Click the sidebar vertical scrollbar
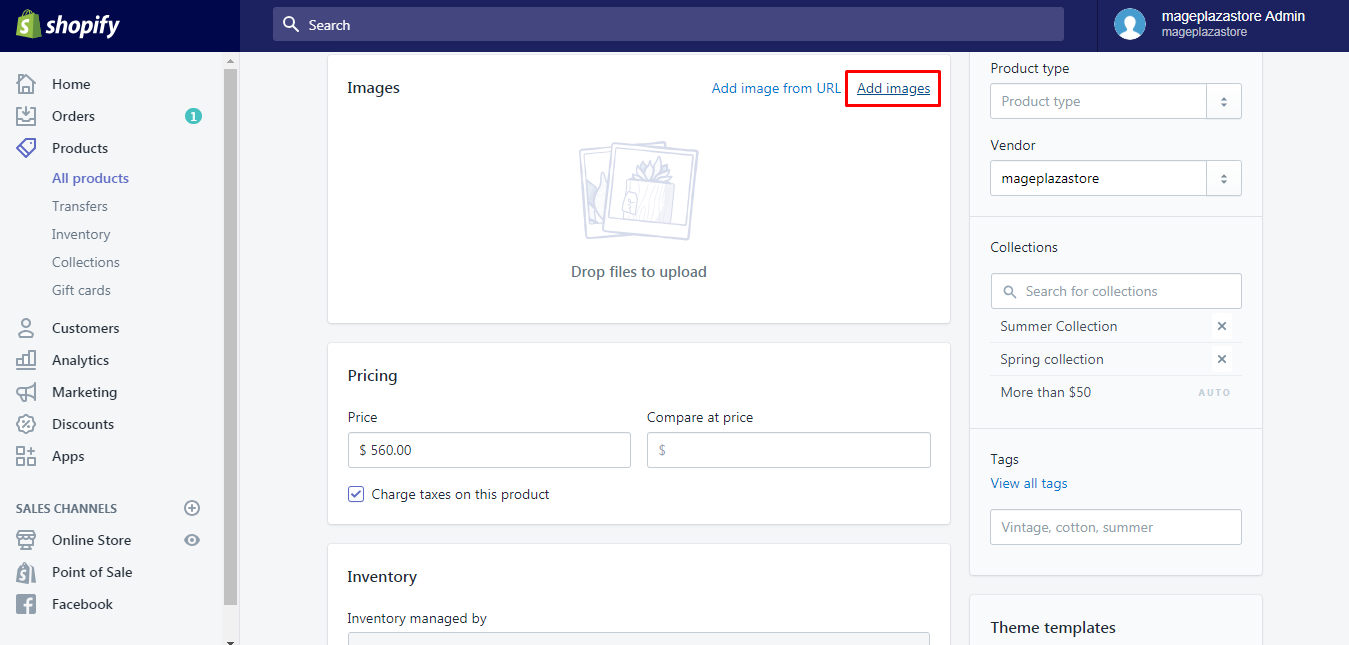This screenshot has width=1349, height=645. pos(231,337)
